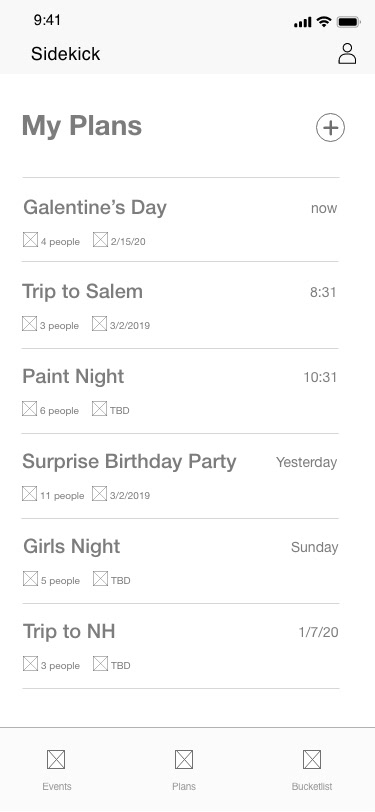Click the Sidekick app title
The width and height of the screenshot is (375, 812).
[65, 54]
